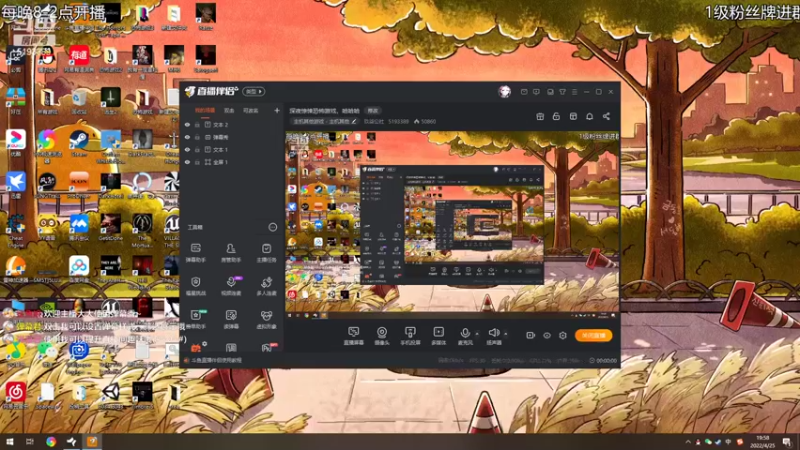This screenshot has height=450, width=800.
Task: Open the 有道 red desktop shortcut
Action: [x=79, y=59]
